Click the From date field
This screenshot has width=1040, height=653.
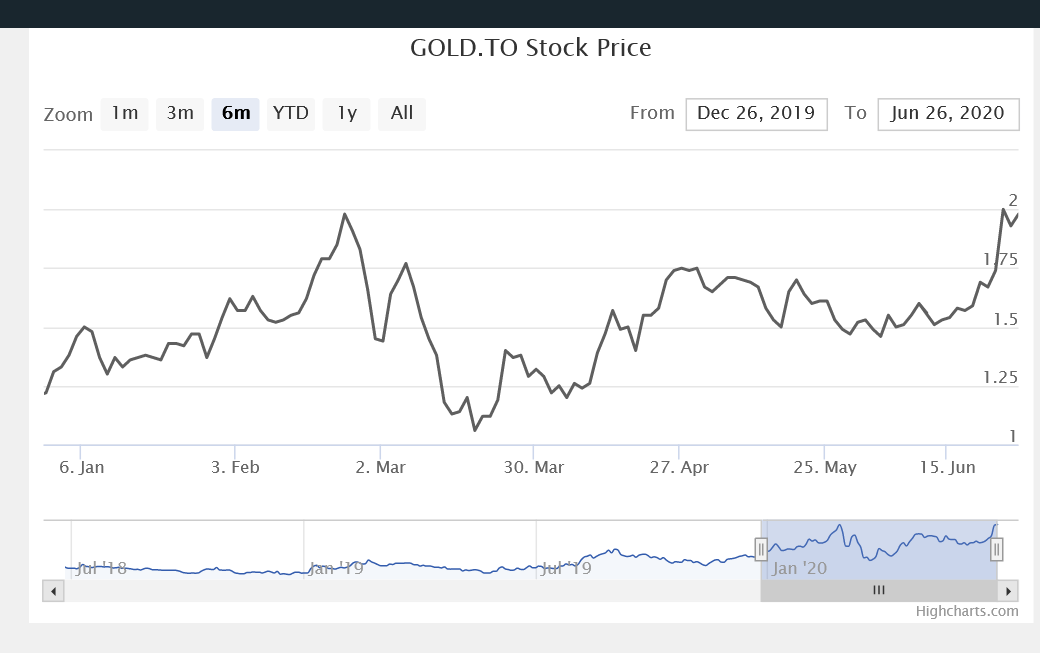point(756,114)
